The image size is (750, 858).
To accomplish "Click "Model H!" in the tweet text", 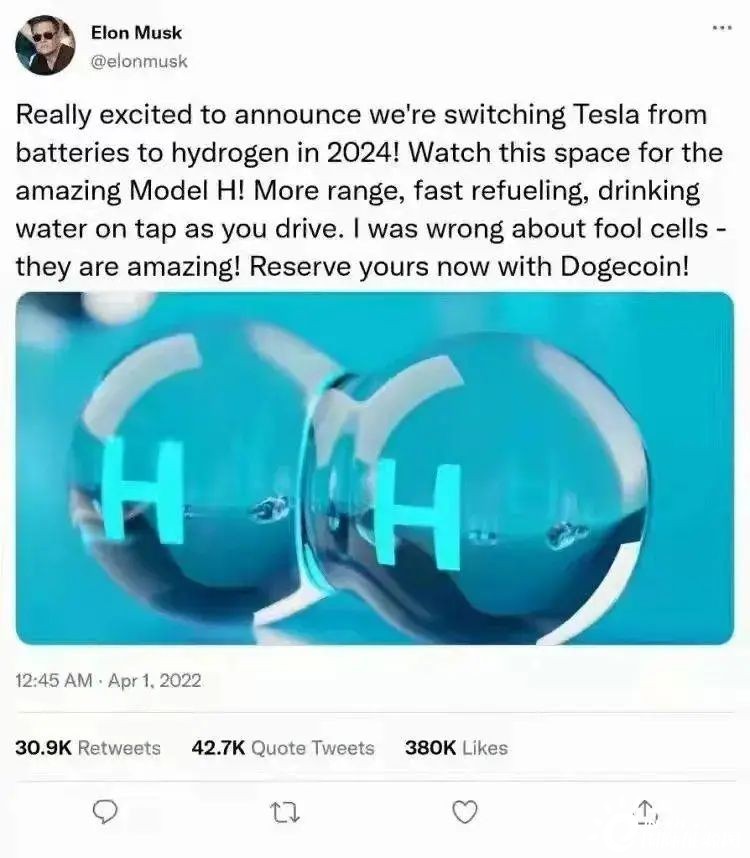I will 189,190.
